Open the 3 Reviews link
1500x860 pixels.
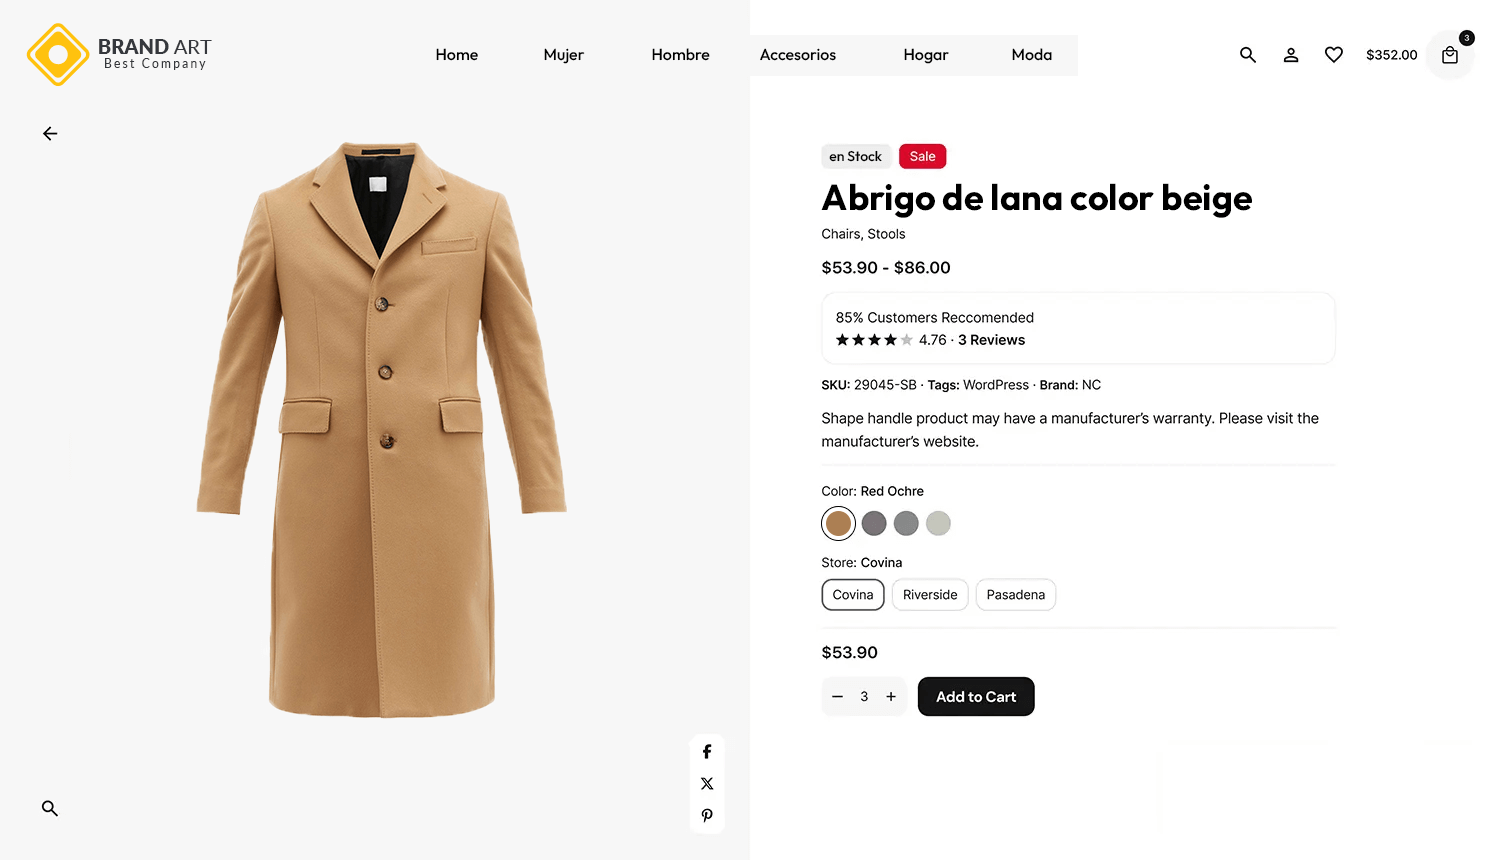click(991, 339)
